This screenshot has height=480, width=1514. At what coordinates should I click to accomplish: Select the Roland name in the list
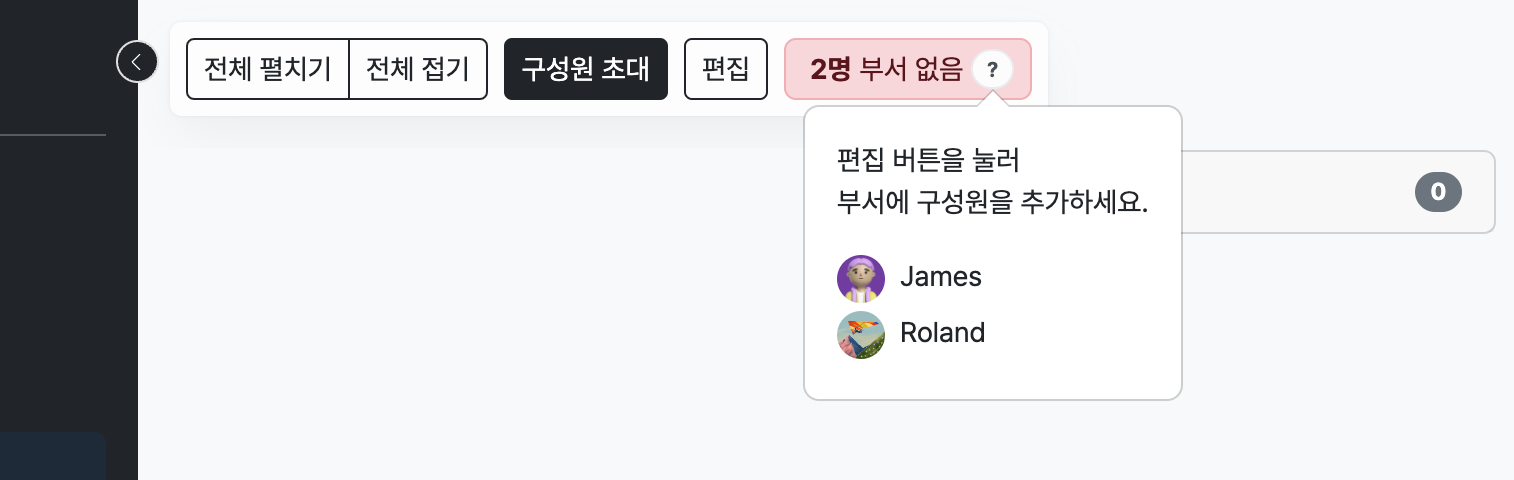click(943, 333)
